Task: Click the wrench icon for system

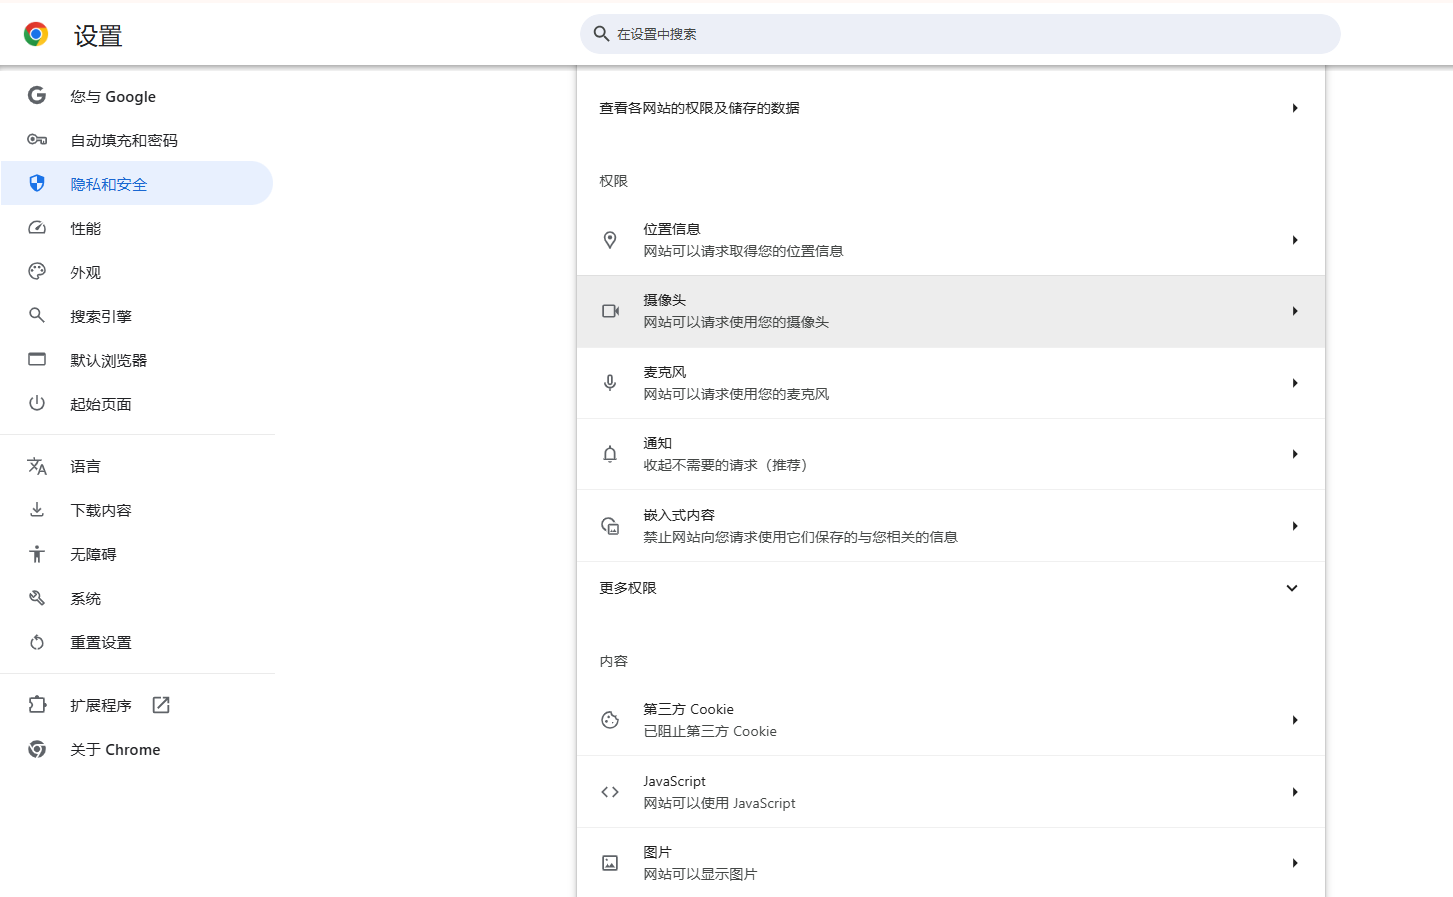Action: [x=37, y=598]
